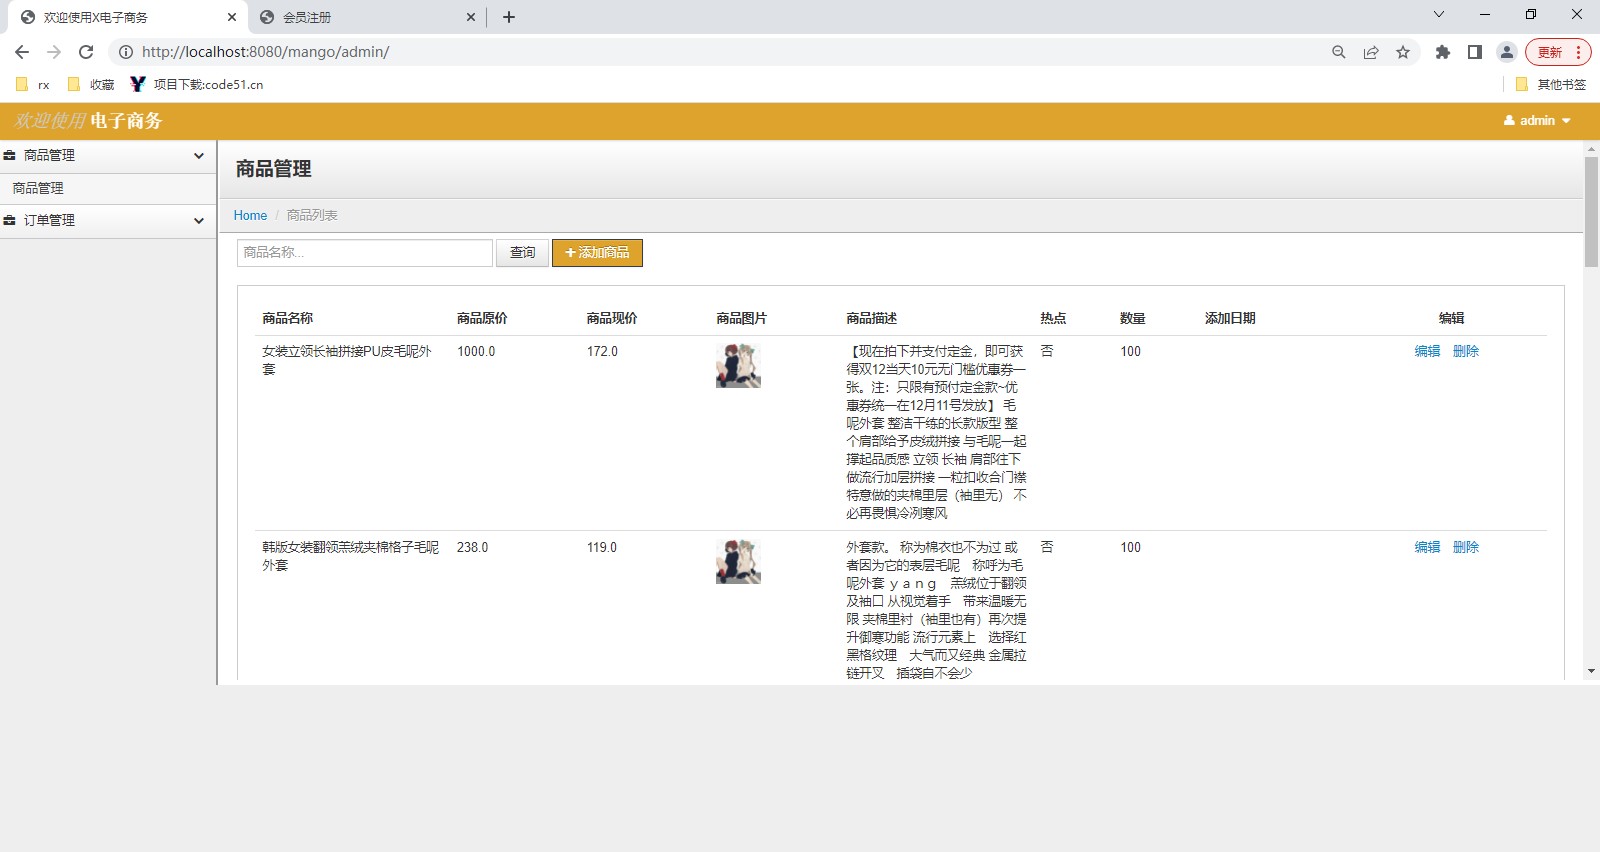
Task: Click the scrollbar down arrow
Action: [1591, 671]
